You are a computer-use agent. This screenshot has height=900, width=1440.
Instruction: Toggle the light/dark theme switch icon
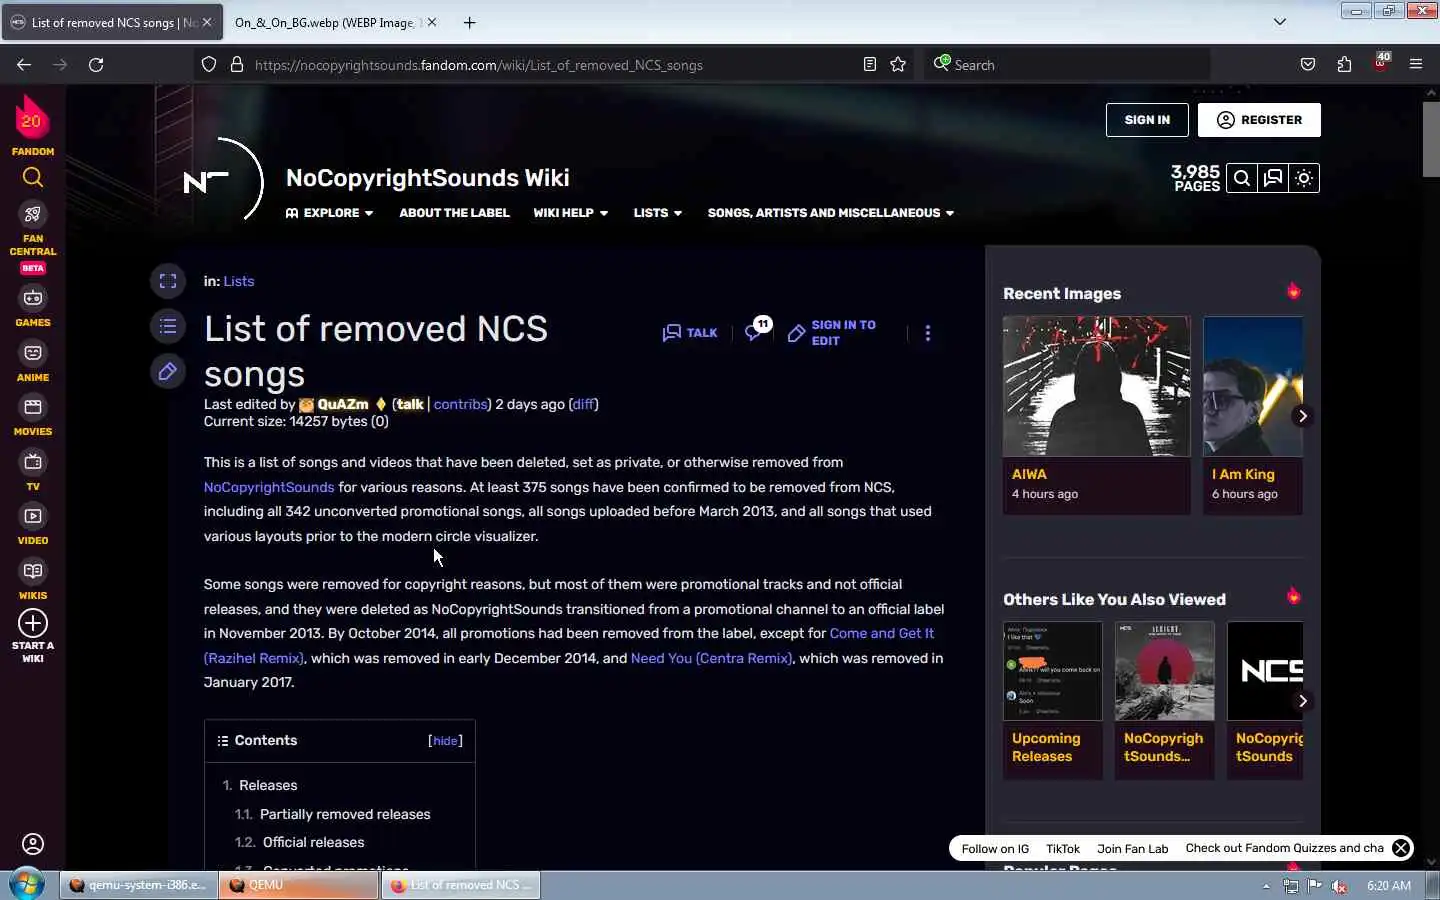(x=1304, y=178)
